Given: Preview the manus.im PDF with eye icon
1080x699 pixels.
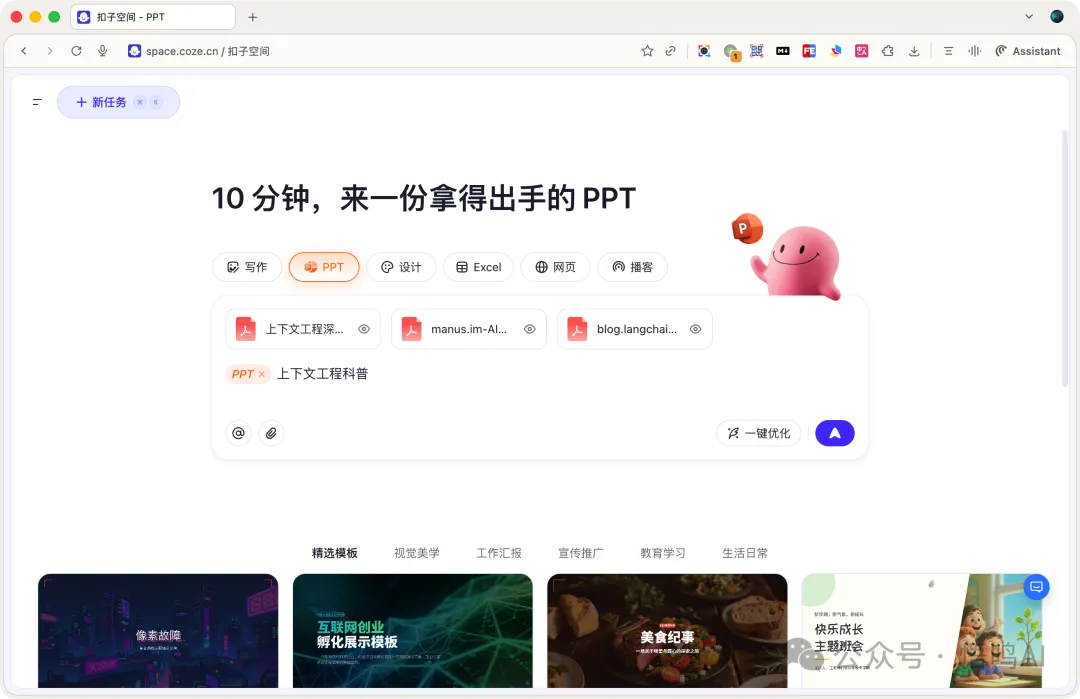Looking at the screenshot, I should click(x=530, y=329).
